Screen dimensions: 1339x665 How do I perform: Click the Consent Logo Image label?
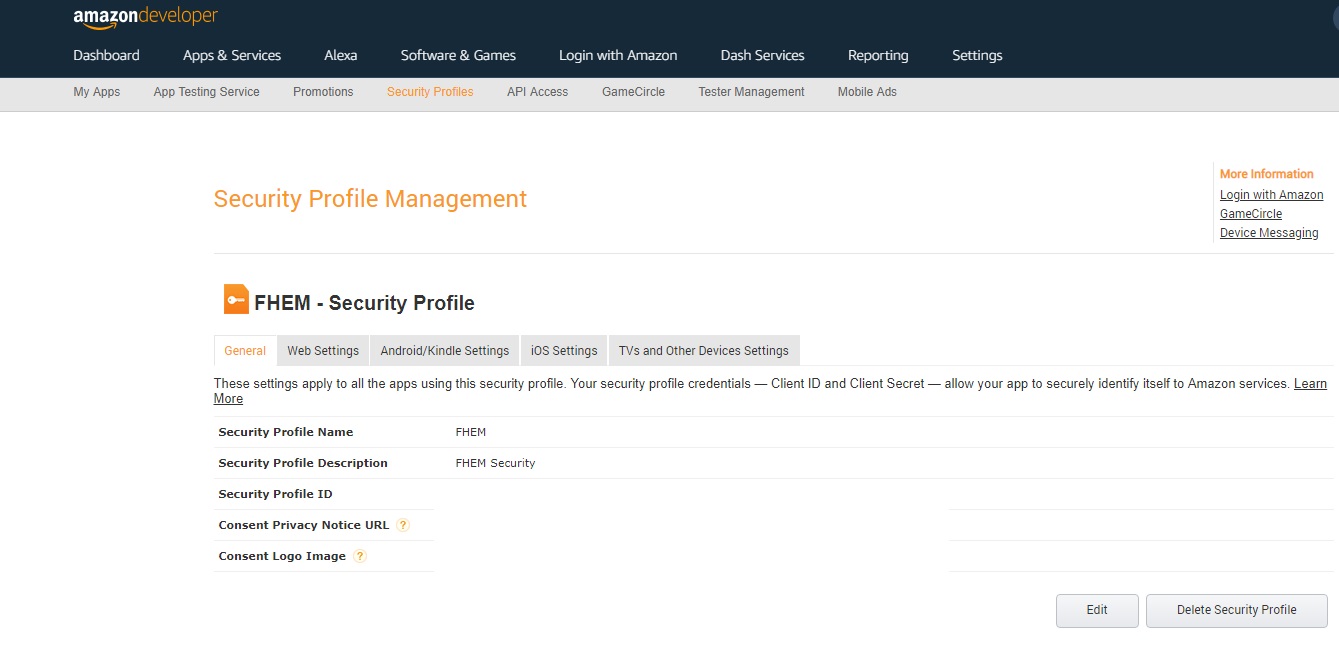pyautogui.click(x=282, y=556)
